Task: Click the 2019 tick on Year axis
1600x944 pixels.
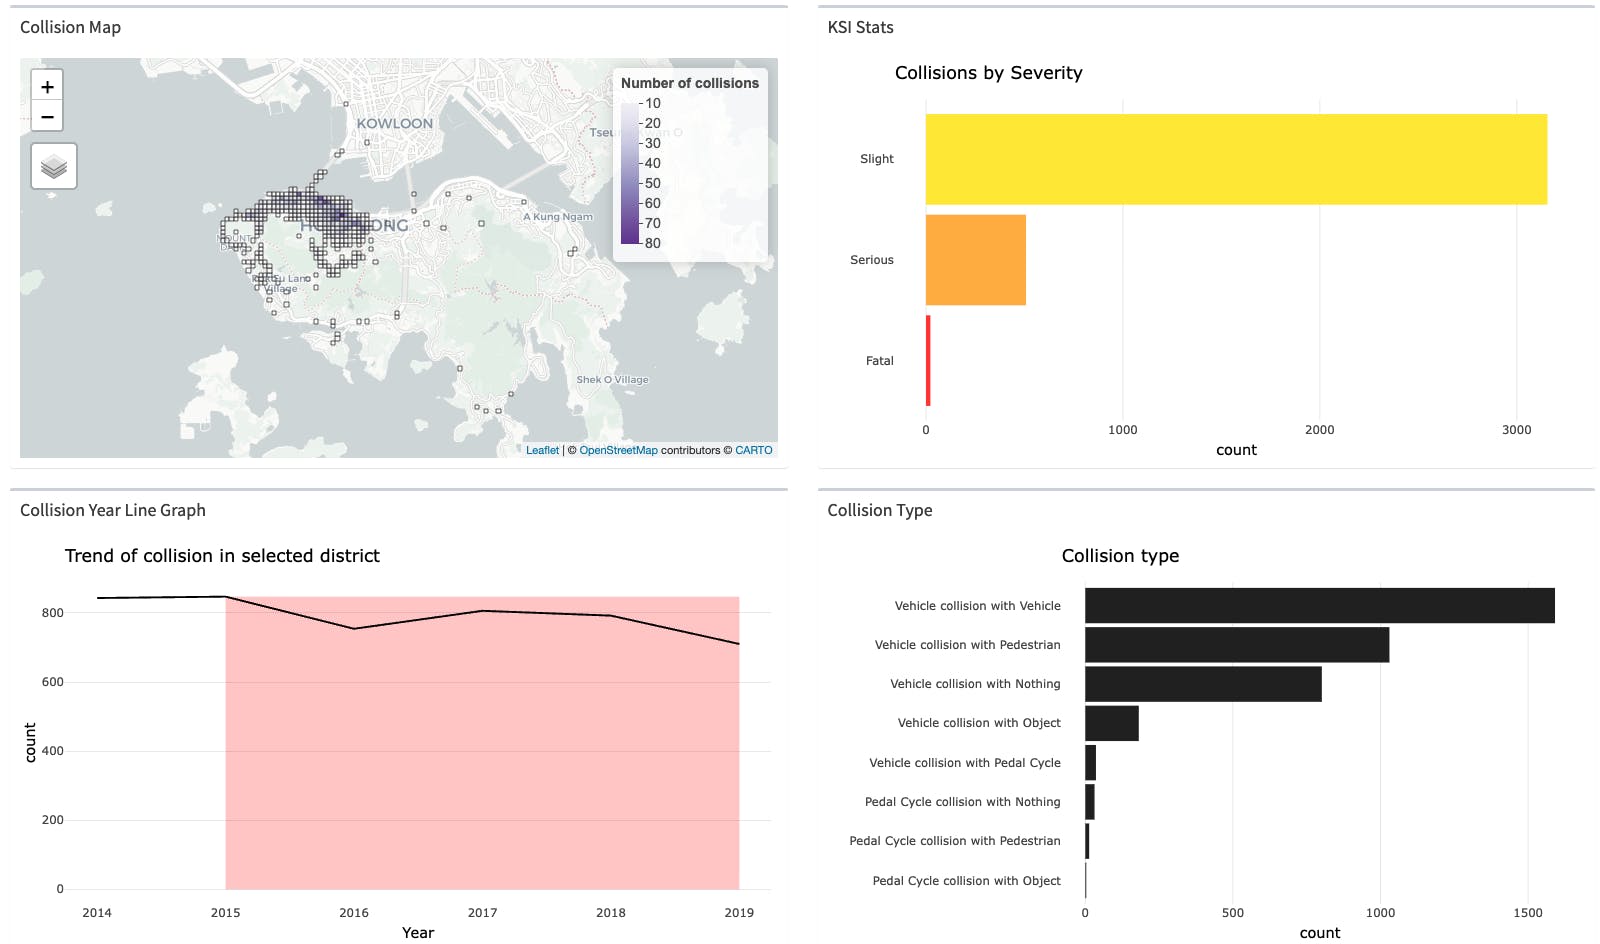Action: pyautogui.click(x=739, y=913)
